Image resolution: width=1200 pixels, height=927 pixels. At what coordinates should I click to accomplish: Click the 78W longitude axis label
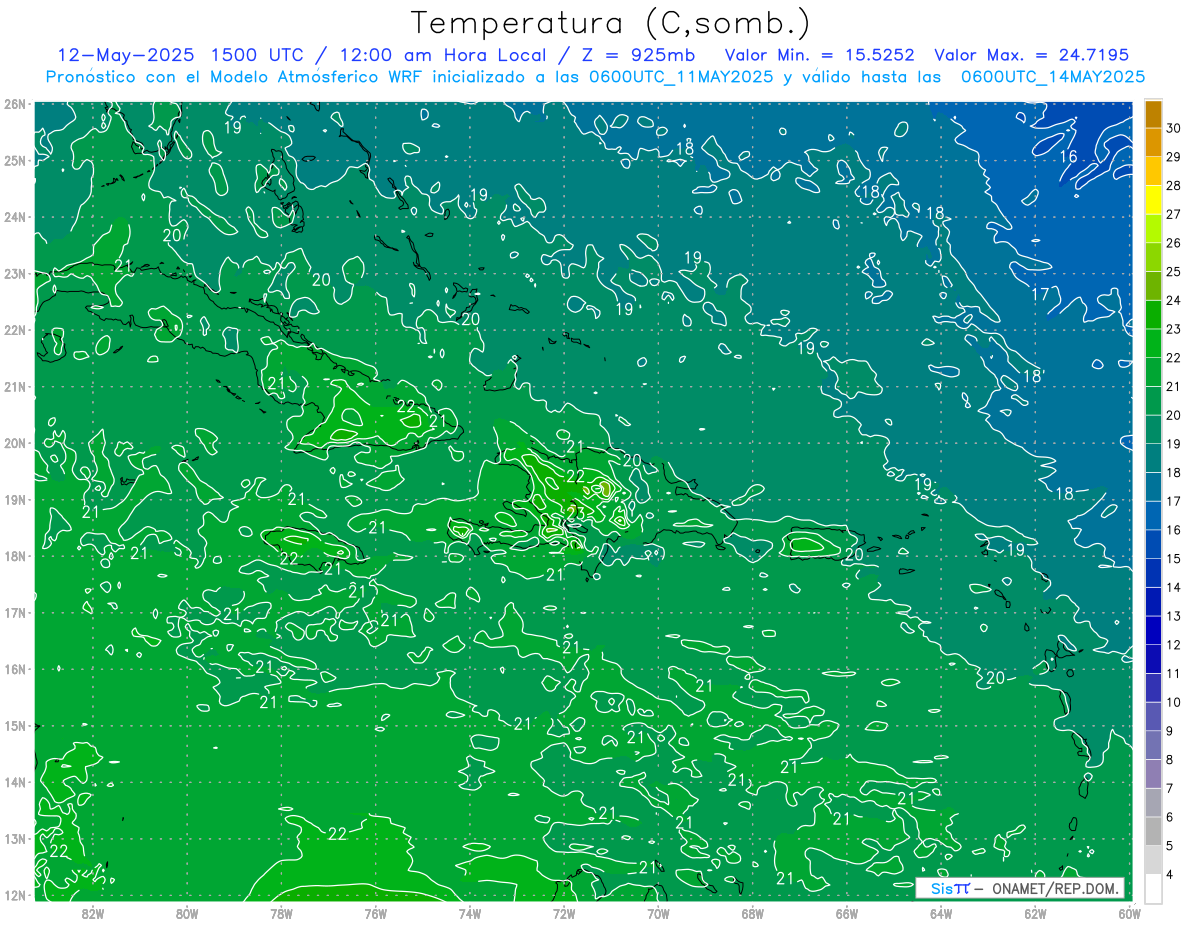(281, 913)
